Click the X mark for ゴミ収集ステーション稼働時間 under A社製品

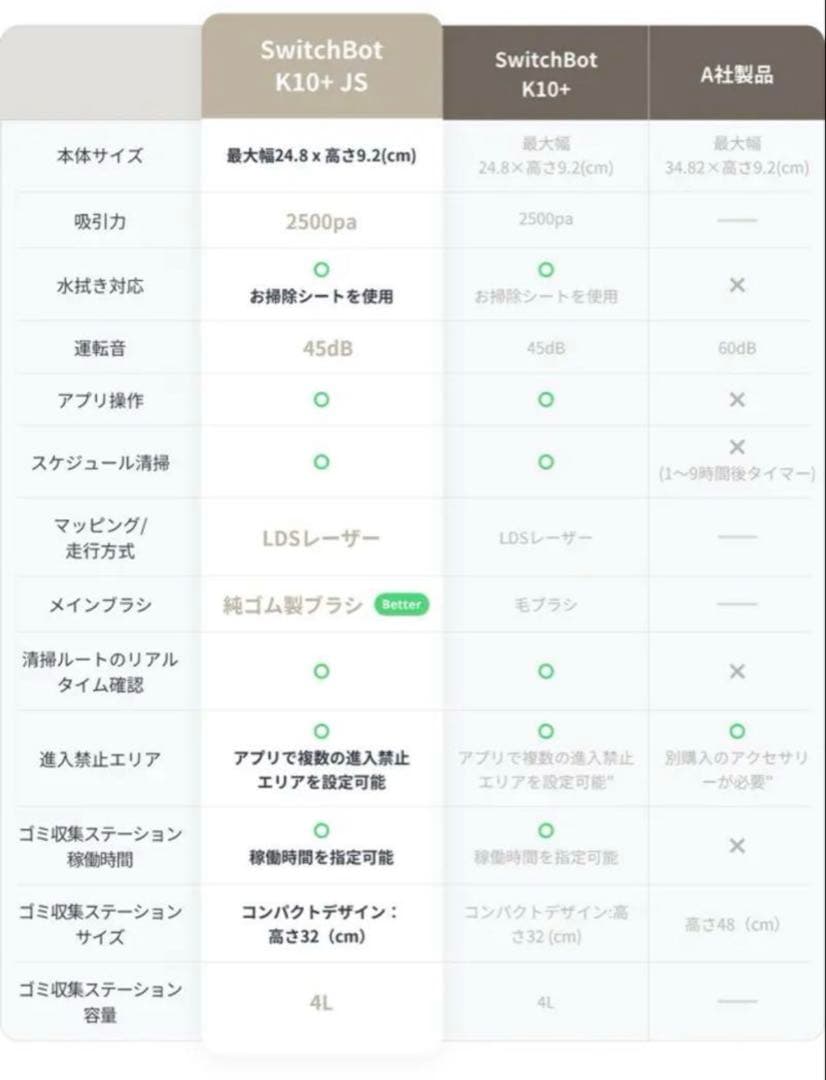click(x=737, y=846)
